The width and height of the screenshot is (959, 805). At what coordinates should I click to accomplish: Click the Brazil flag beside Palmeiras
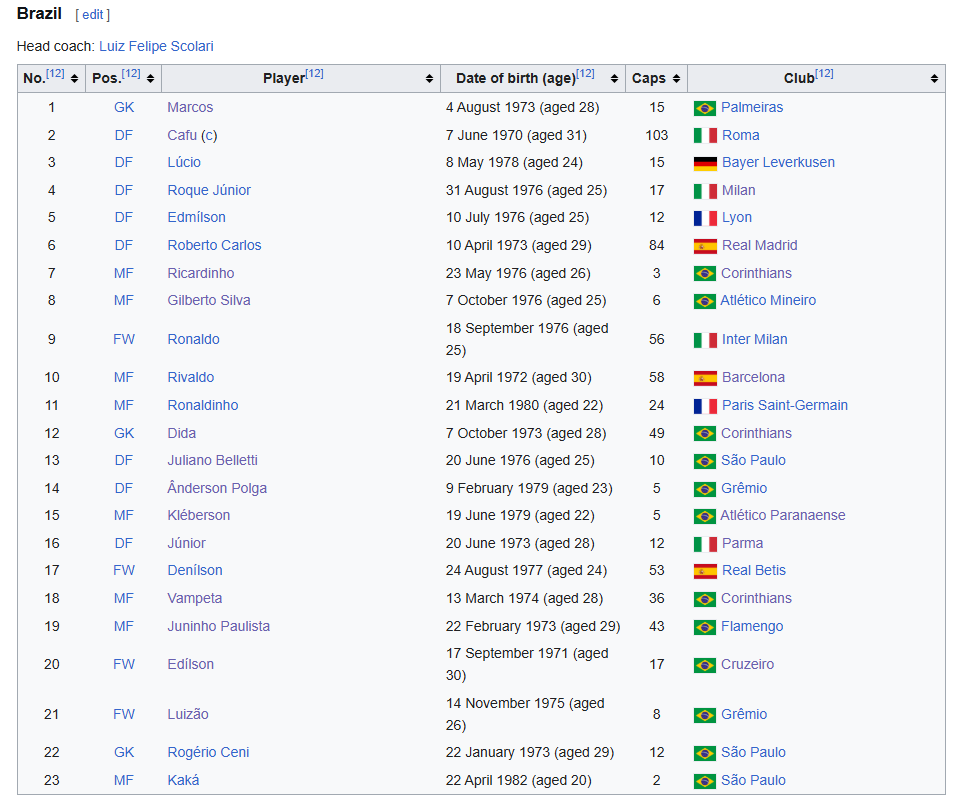705,108
